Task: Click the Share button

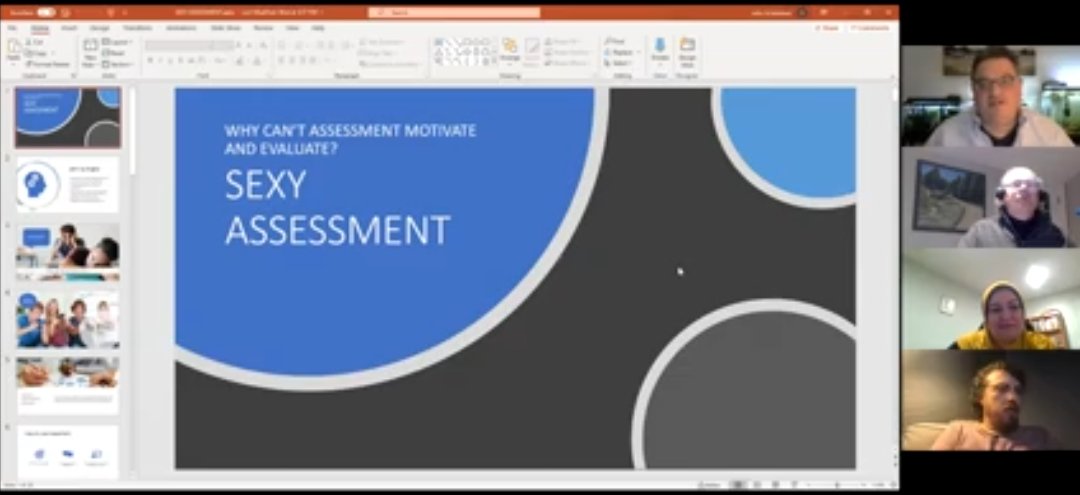Action: click(827, 28)
